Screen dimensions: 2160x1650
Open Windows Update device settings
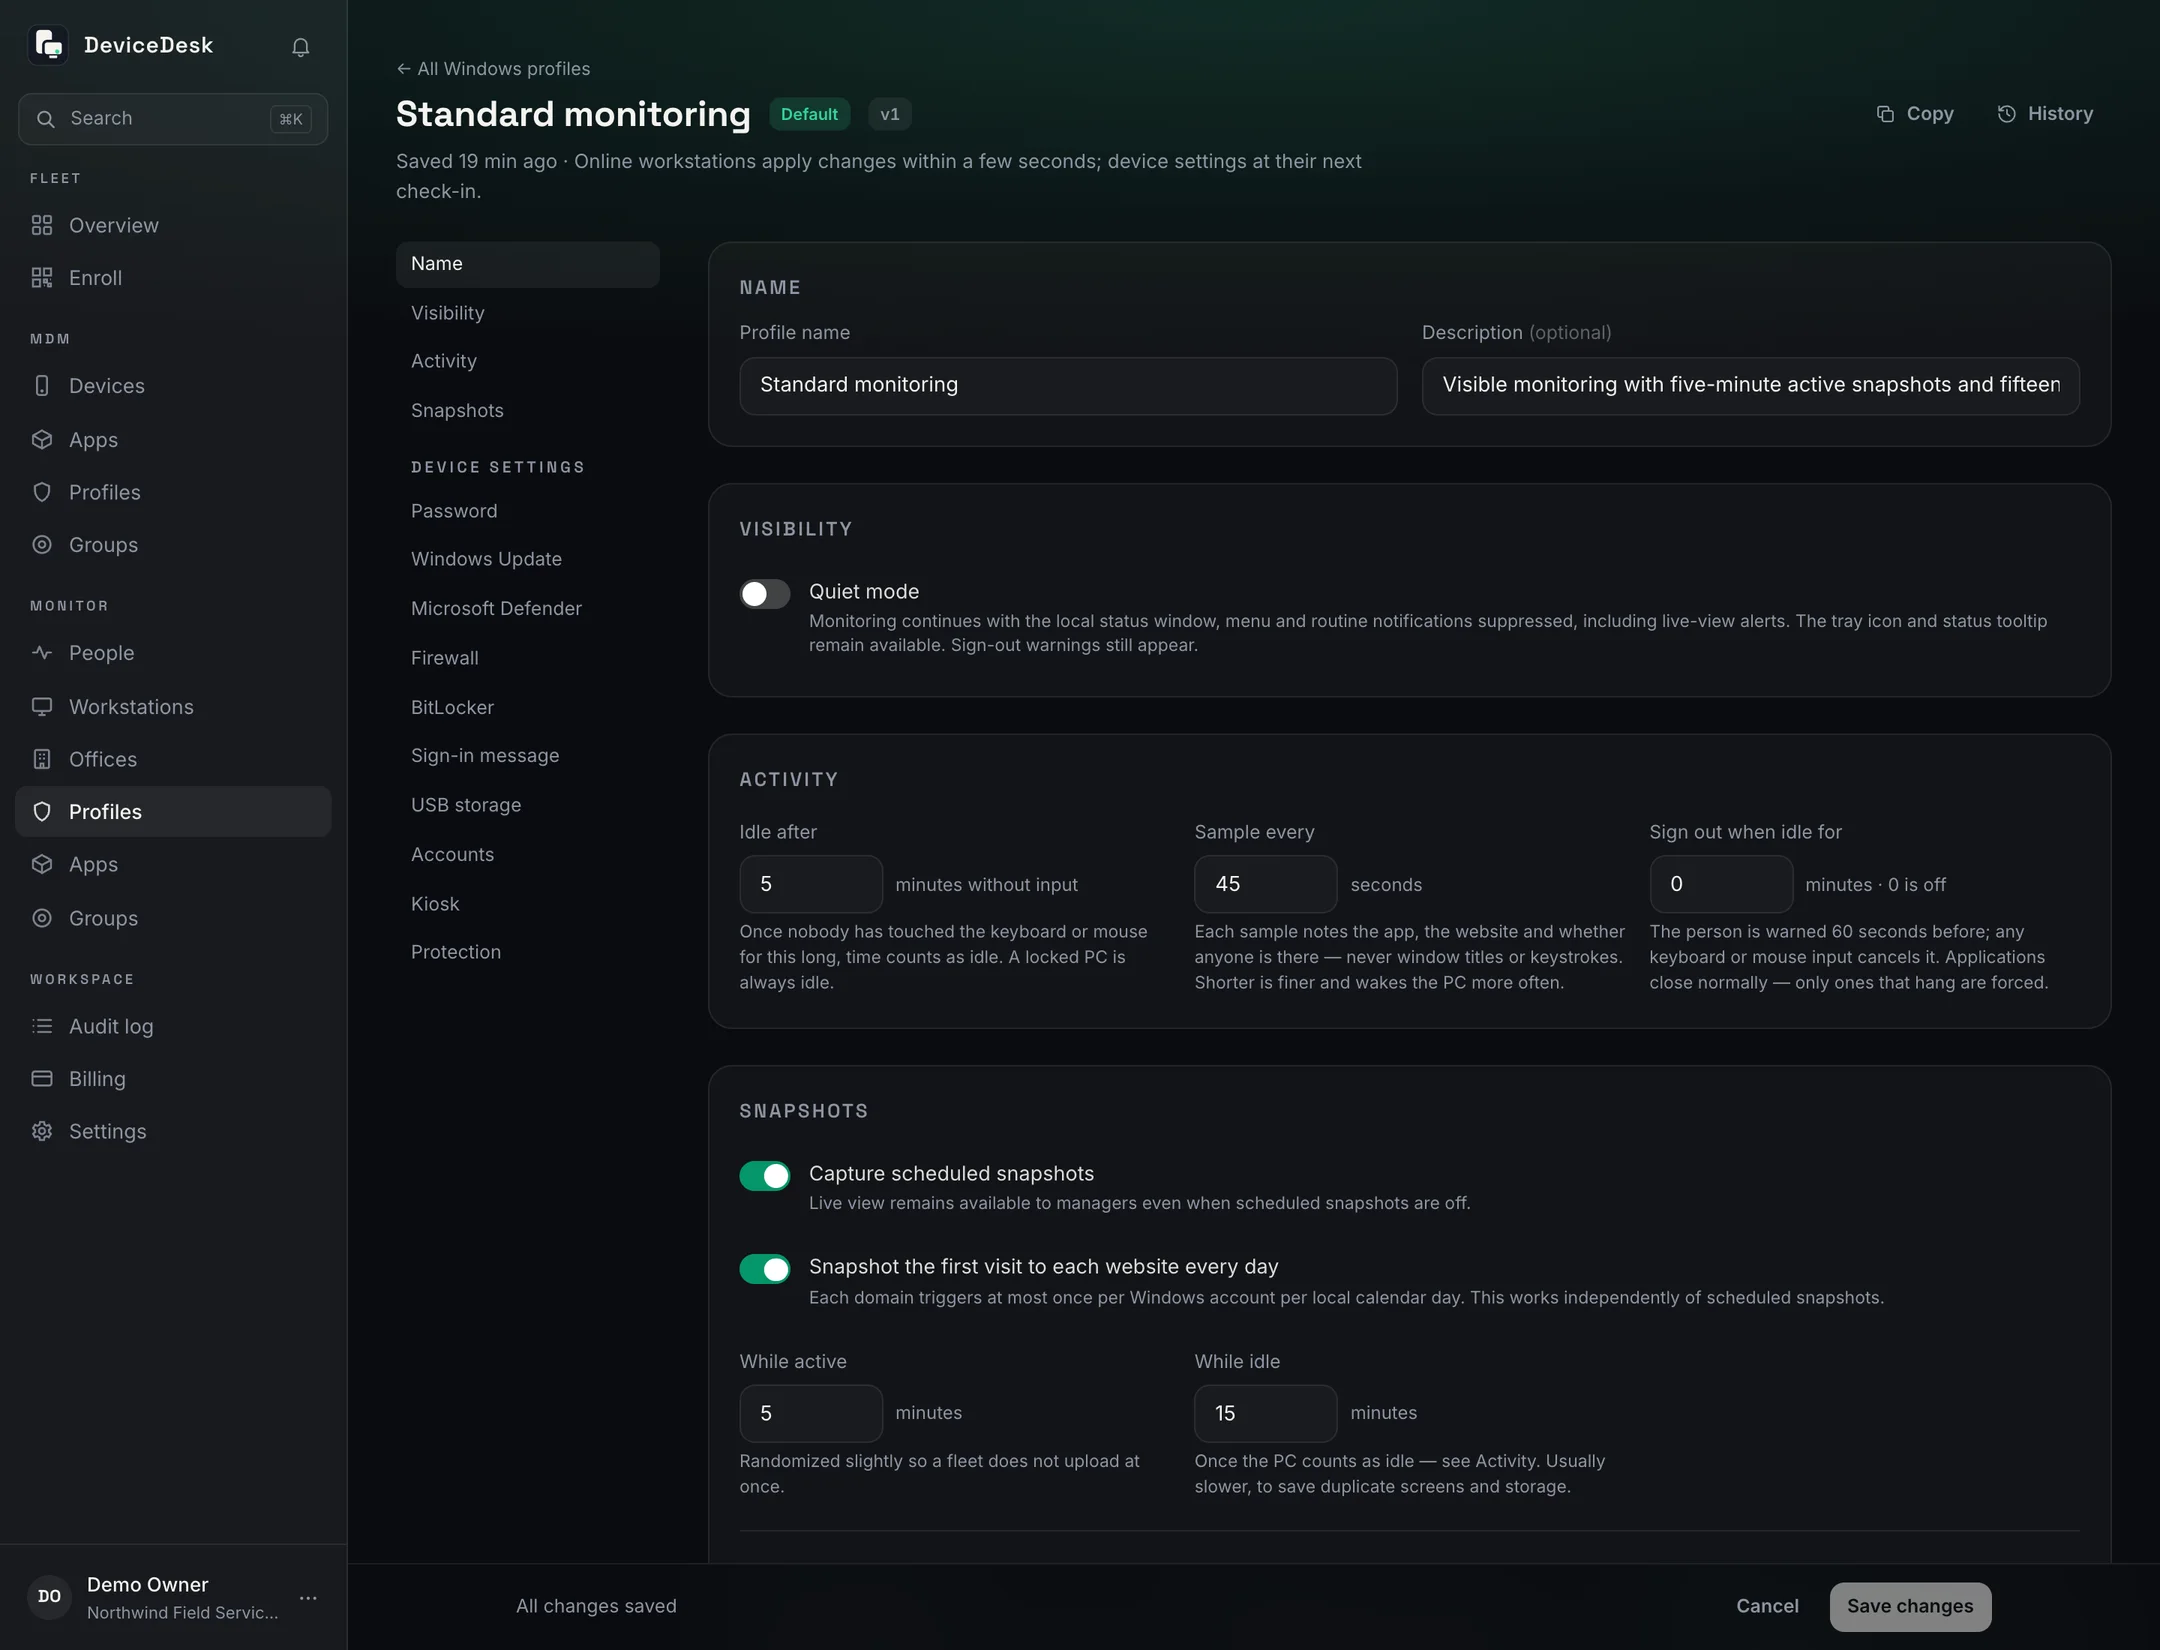[x=528, y=559]
